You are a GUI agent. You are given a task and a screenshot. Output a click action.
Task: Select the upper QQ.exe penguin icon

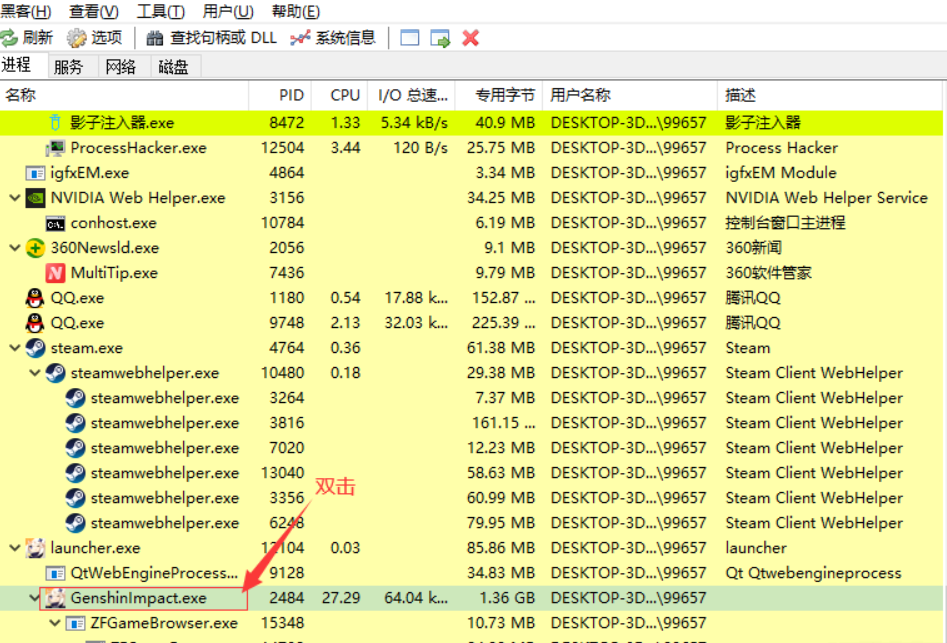[35, 298]
